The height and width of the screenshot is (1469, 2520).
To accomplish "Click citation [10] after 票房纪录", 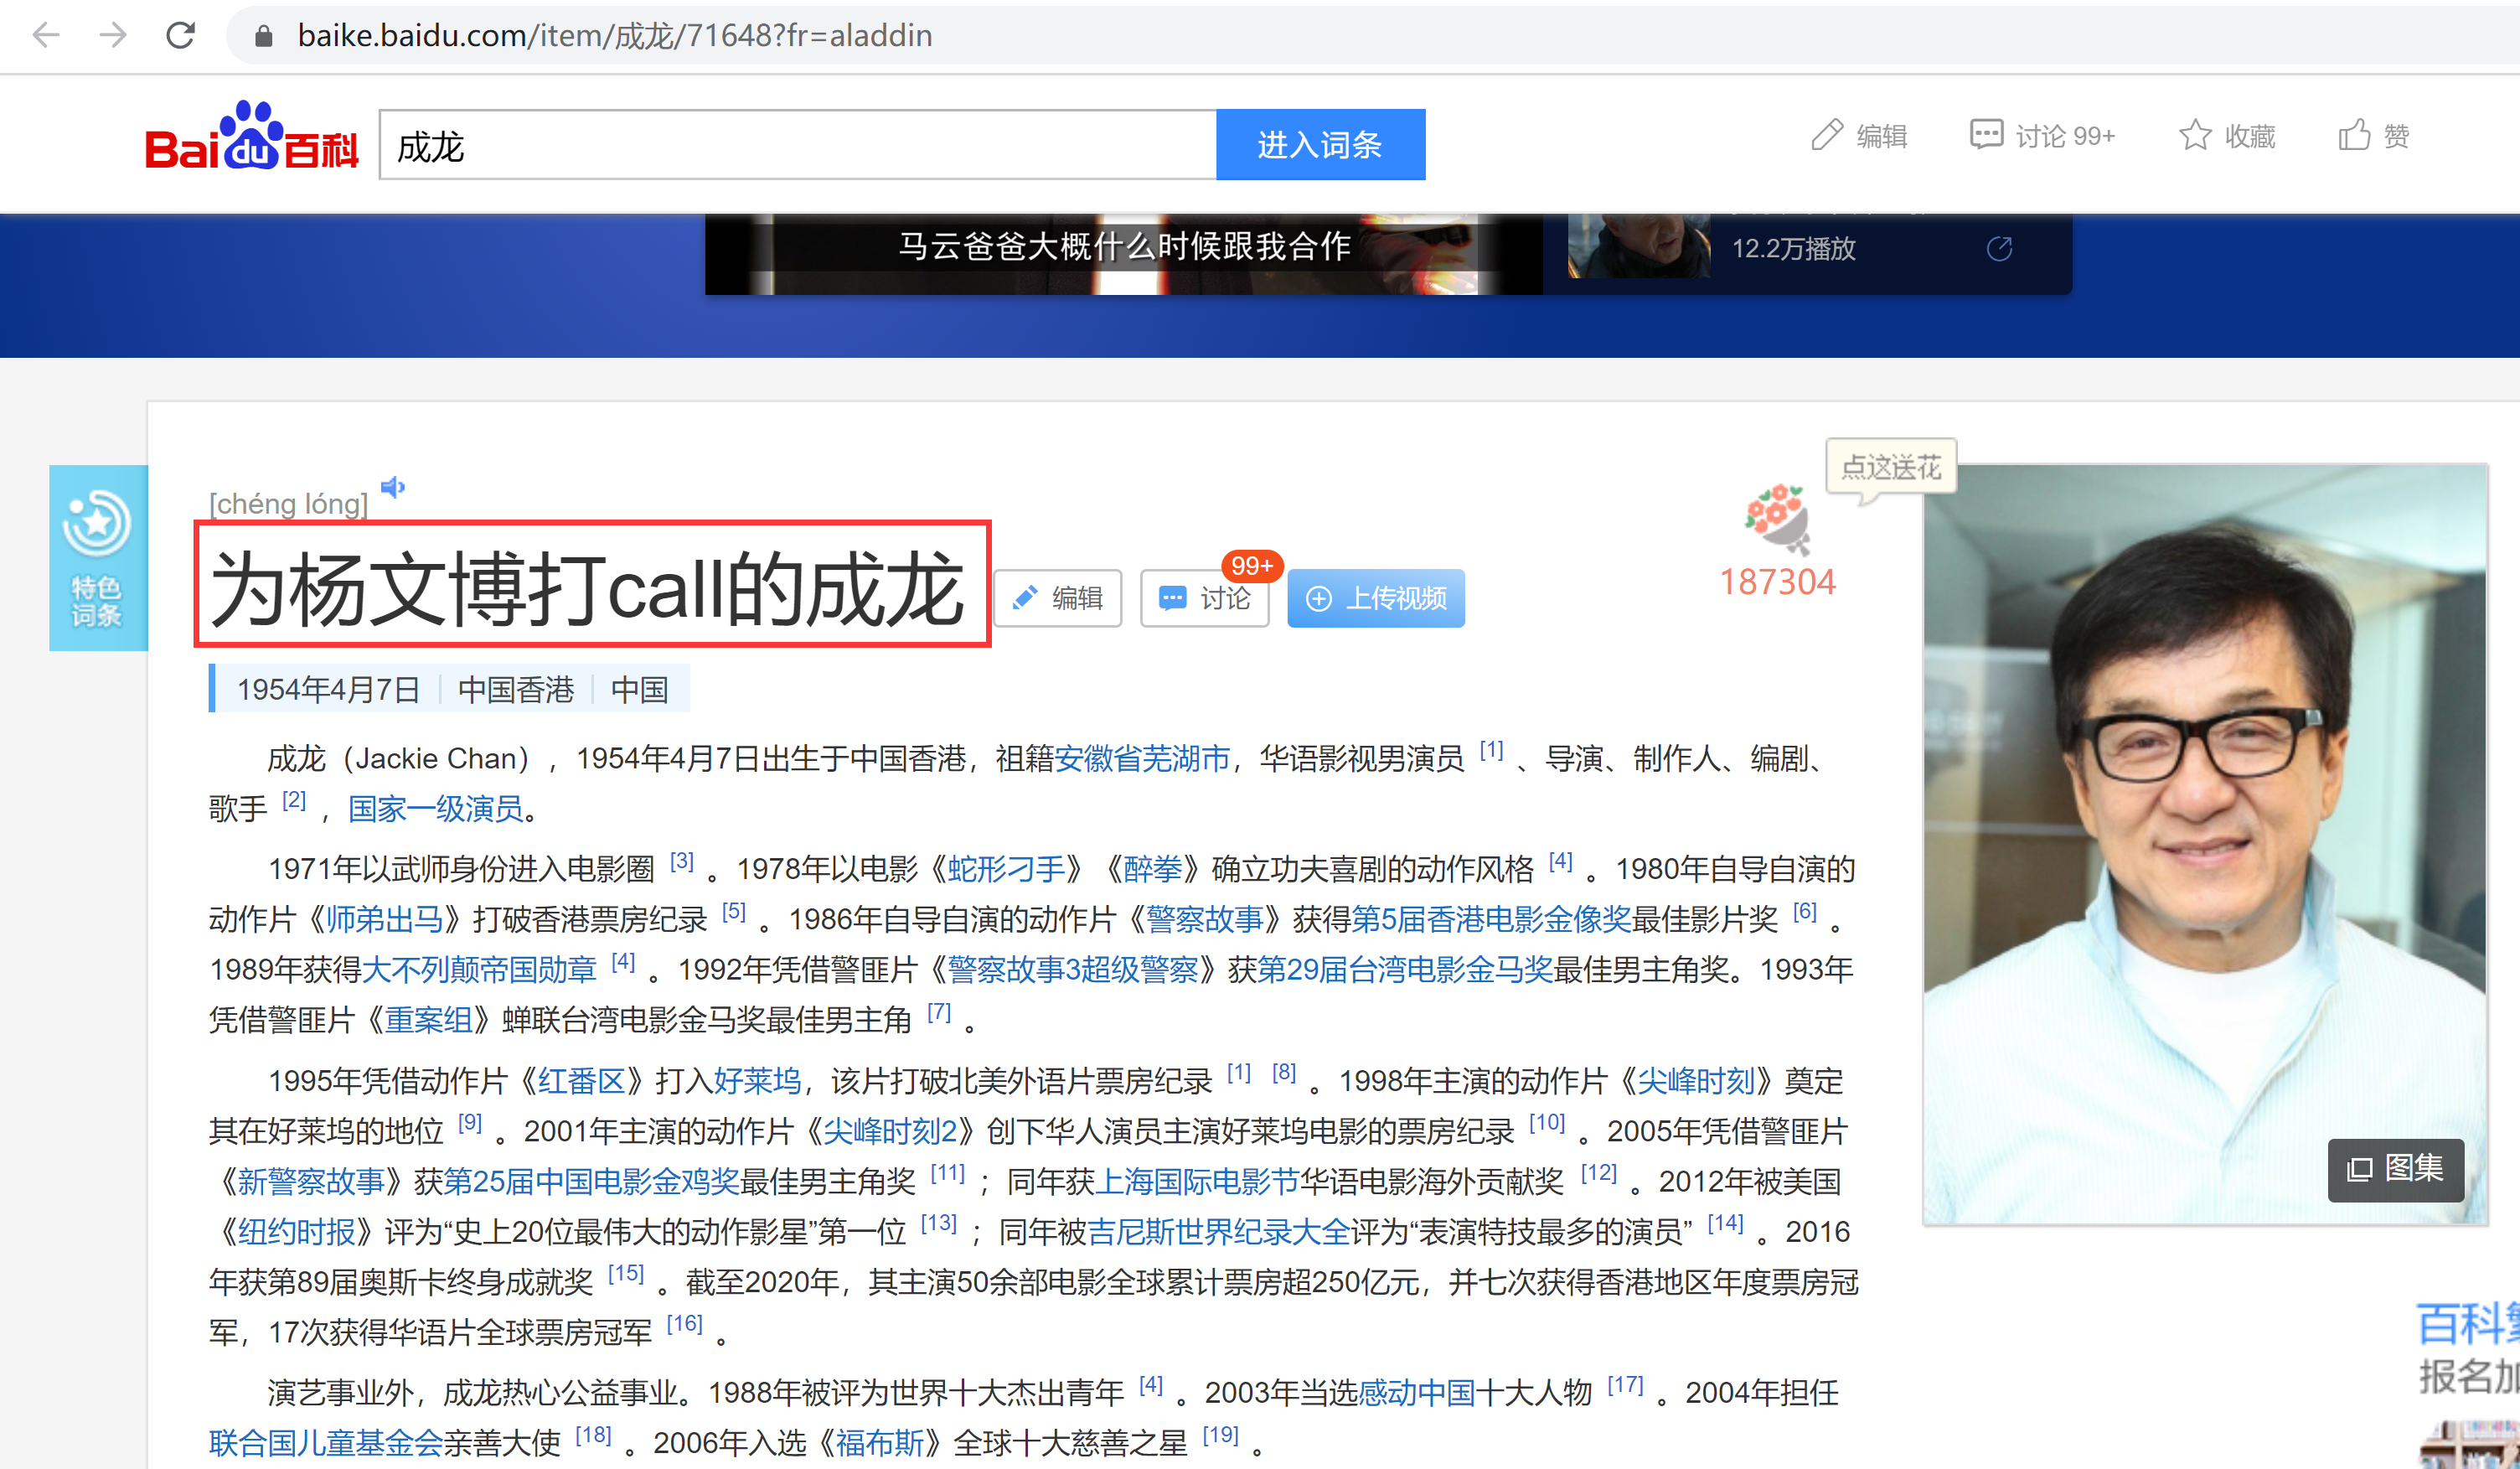I will pyautogui.click(x=1547, y=1123).
